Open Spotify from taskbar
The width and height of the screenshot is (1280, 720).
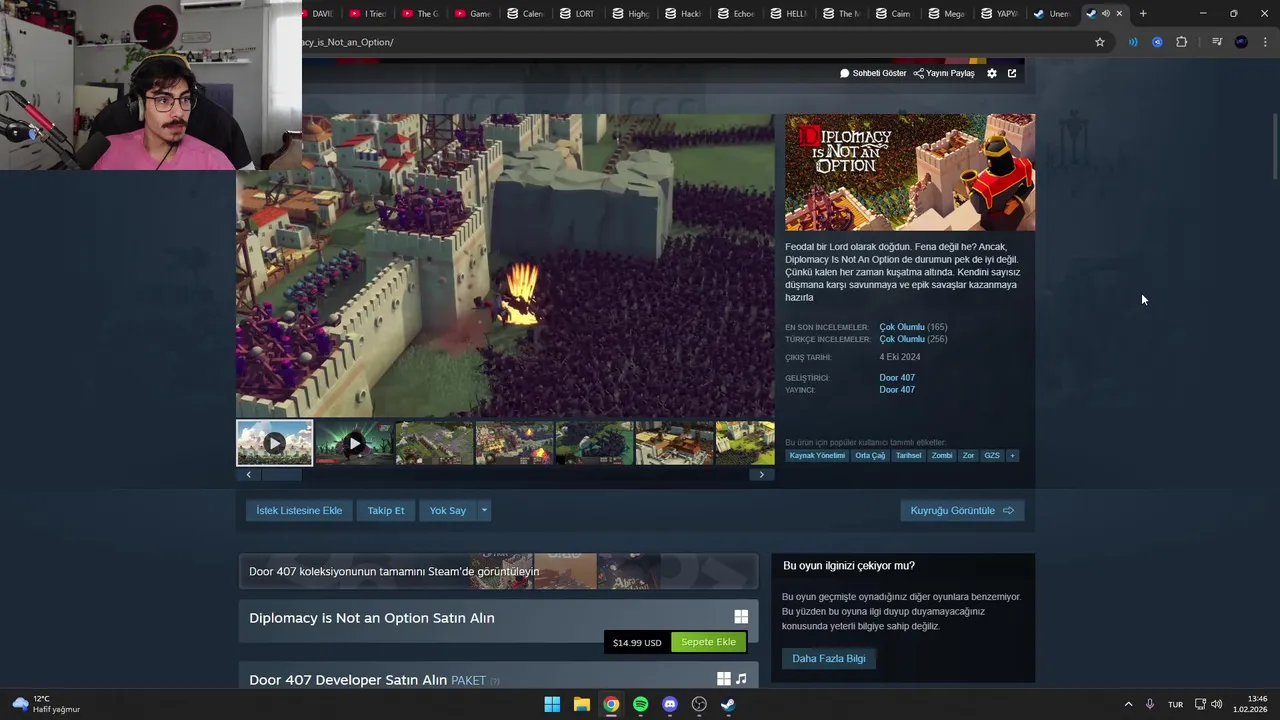tap(640, 704)
